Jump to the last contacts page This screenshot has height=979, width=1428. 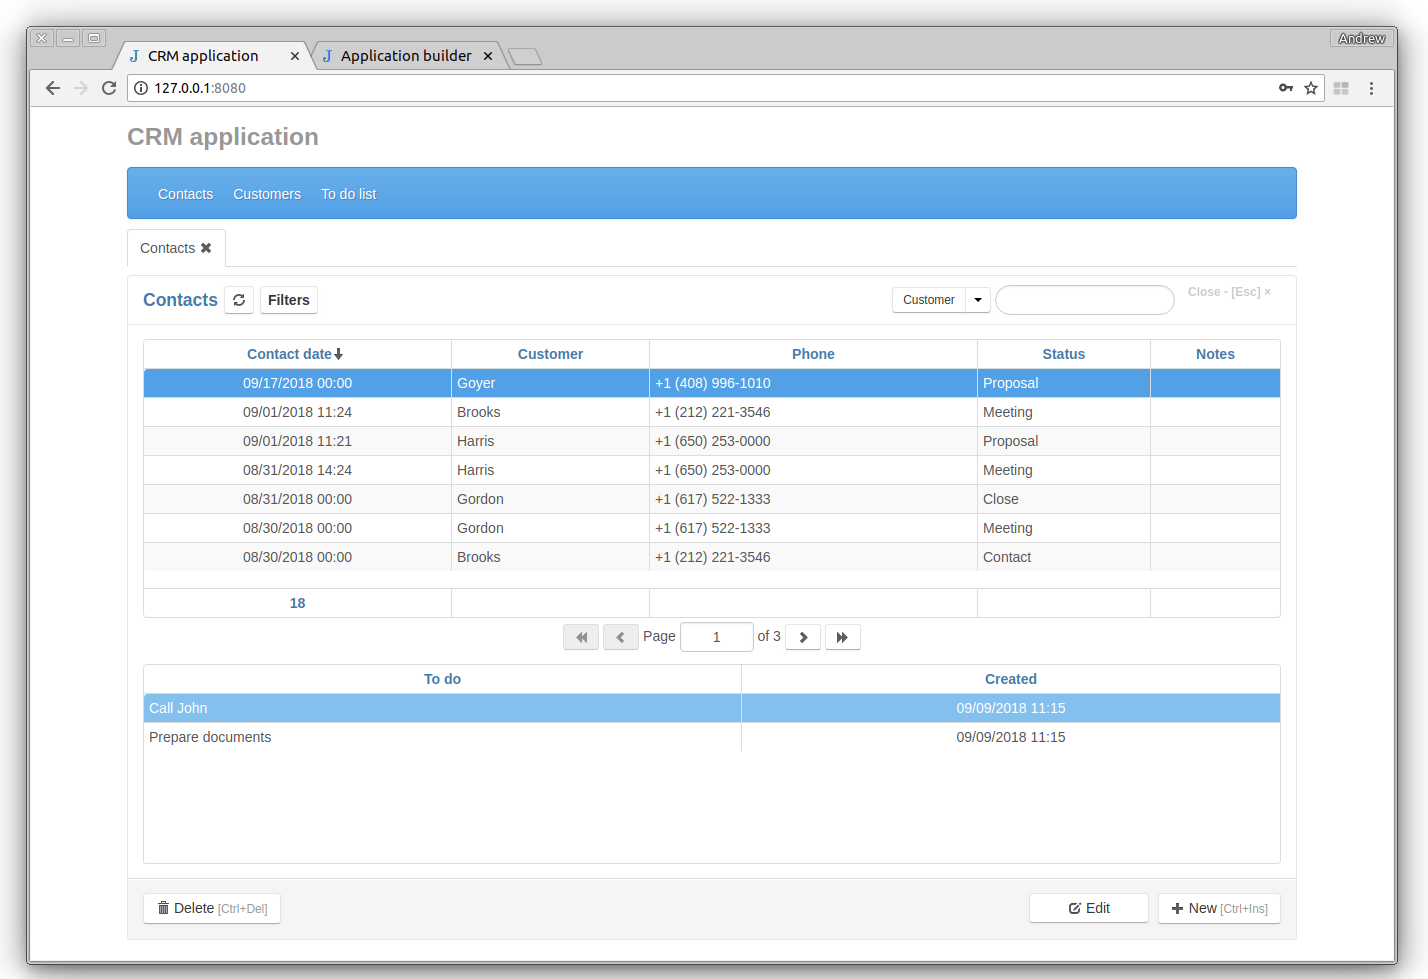pos(842,637)
